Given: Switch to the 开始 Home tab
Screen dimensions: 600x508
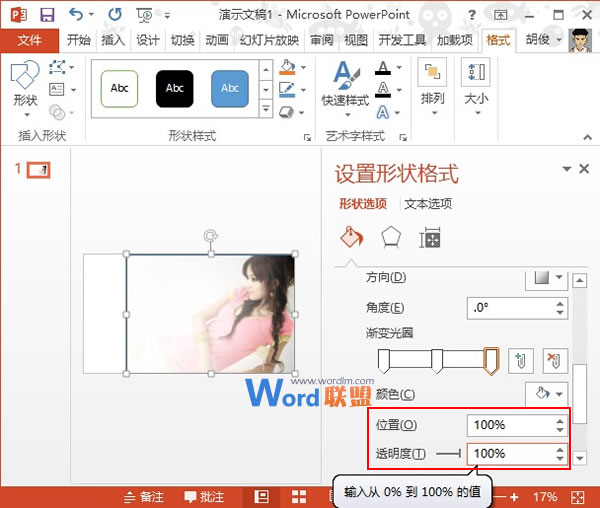Looking at the screenshot, I should [79, 40].
